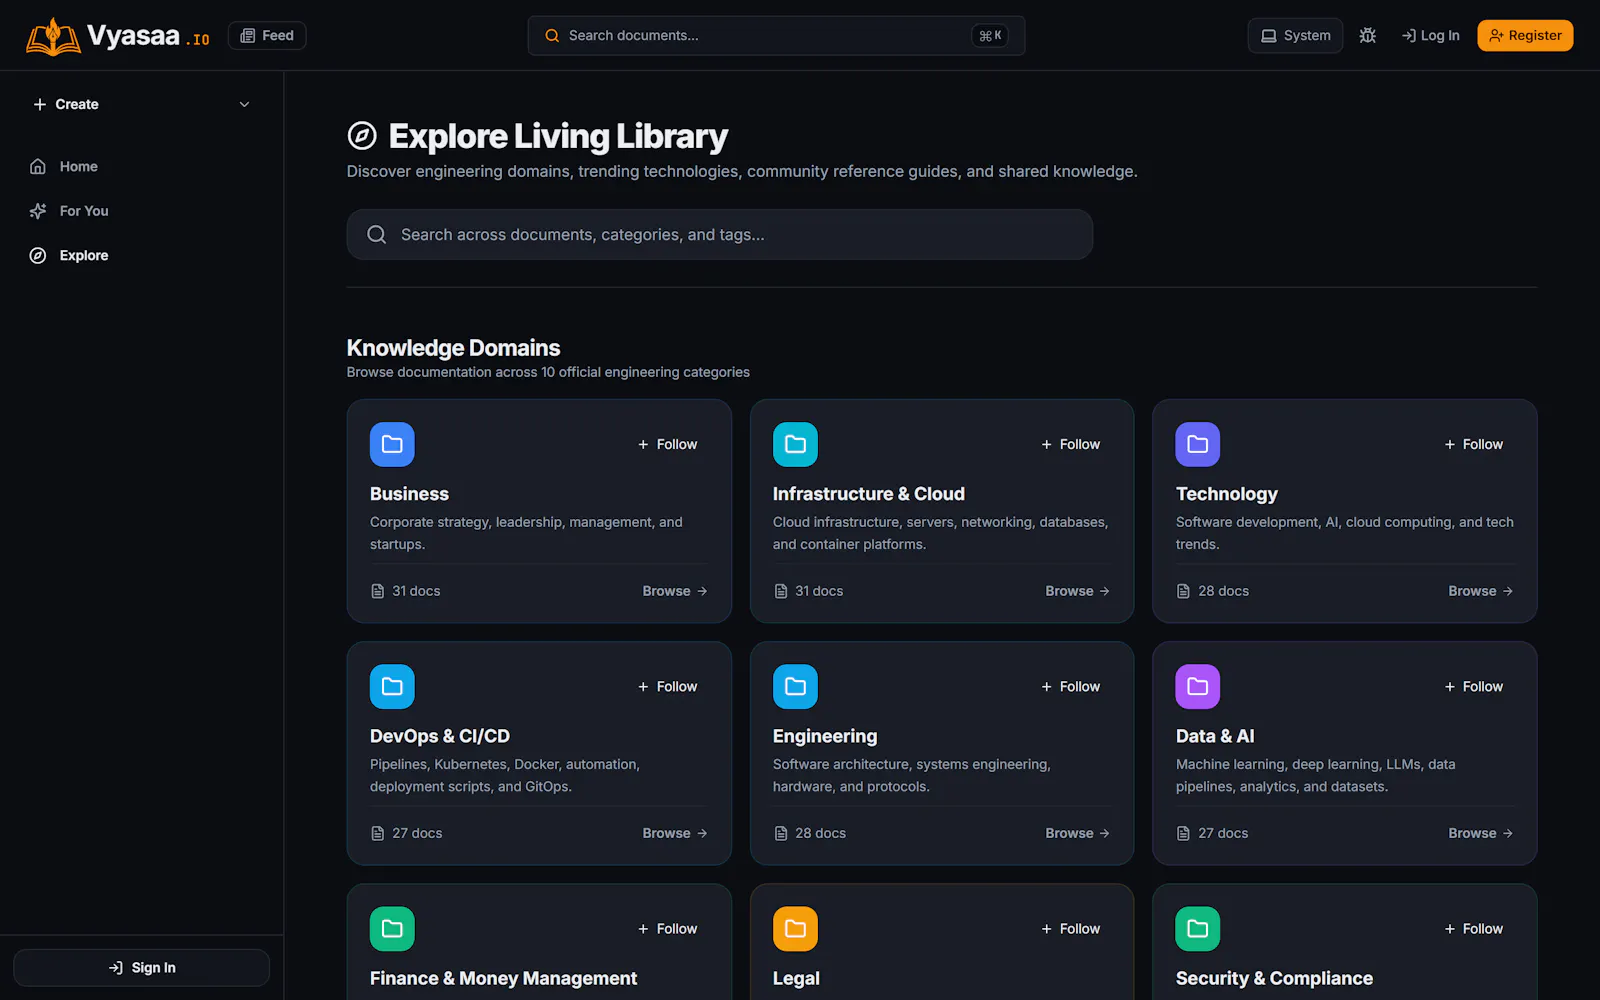1600x1000 pixels.
Task: Click the 31 docs count on Infrastructure card
Action: click(819, 591)
